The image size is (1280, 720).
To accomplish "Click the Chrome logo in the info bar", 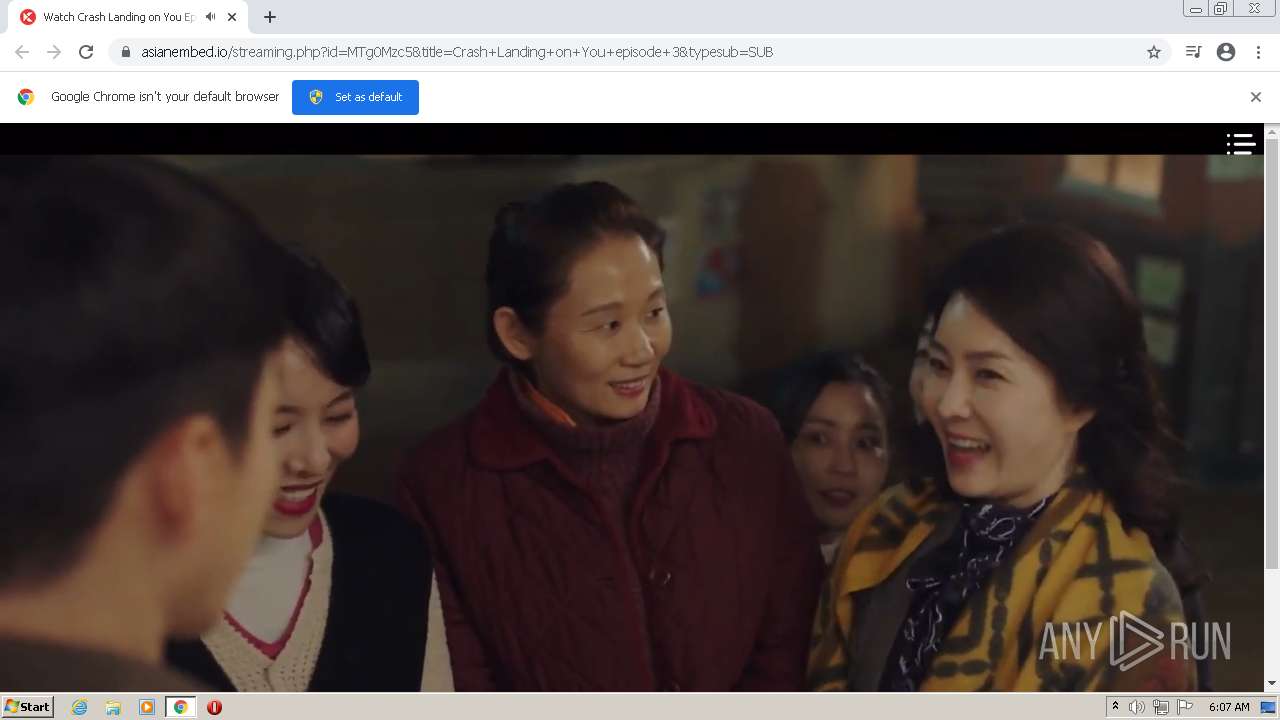I will pos(26,97).
